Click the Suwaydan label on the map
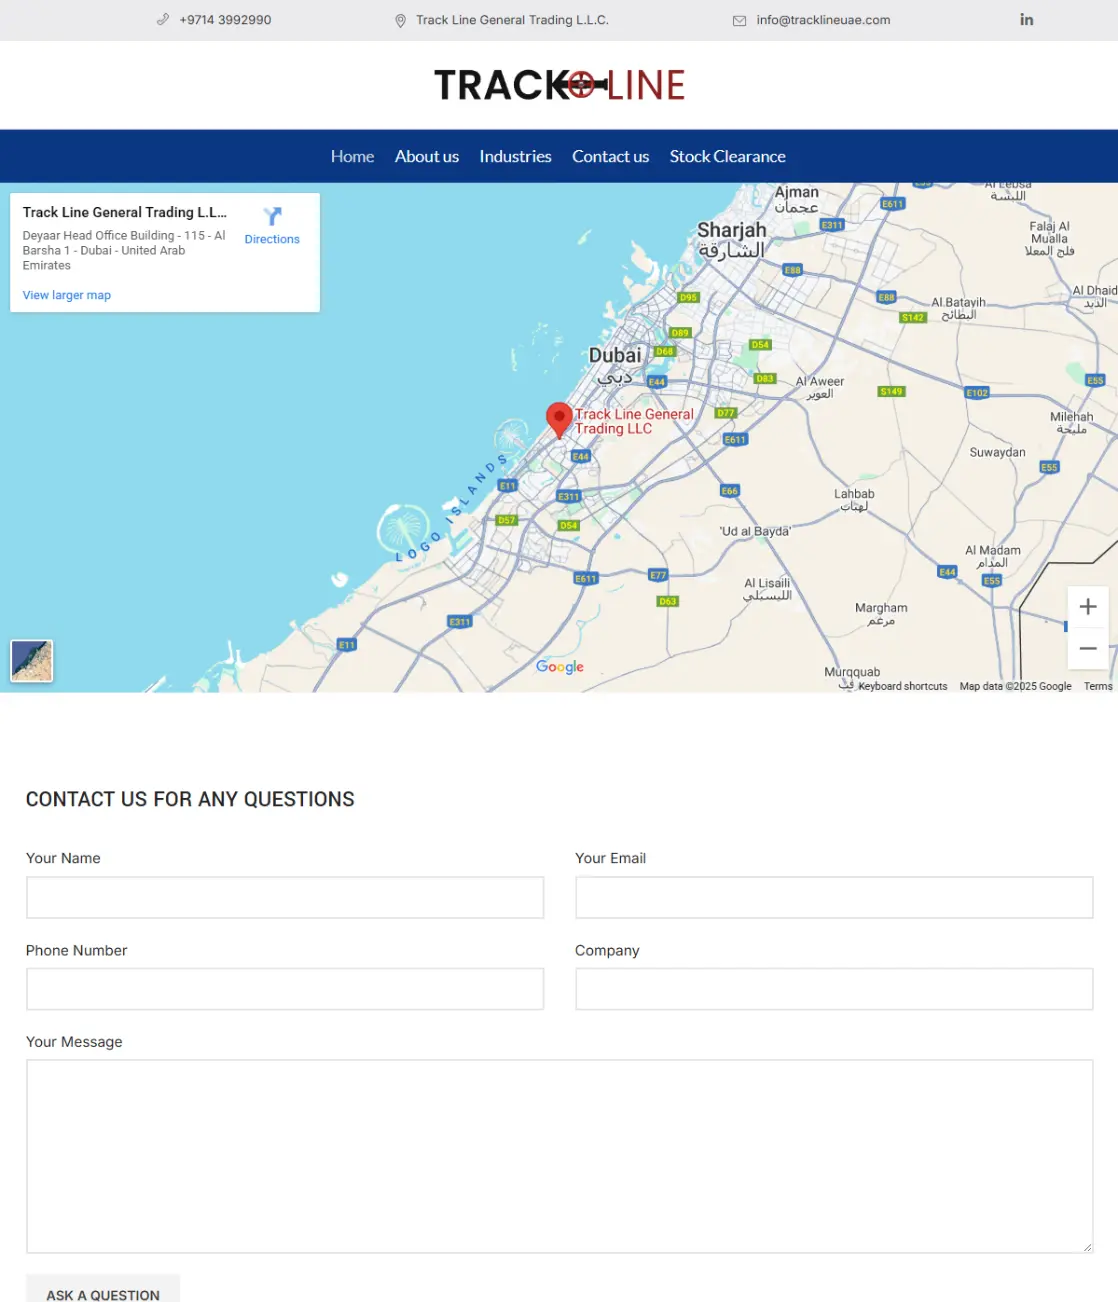This screenshot has width=1118, height=1302. click(x=997, y=453)
